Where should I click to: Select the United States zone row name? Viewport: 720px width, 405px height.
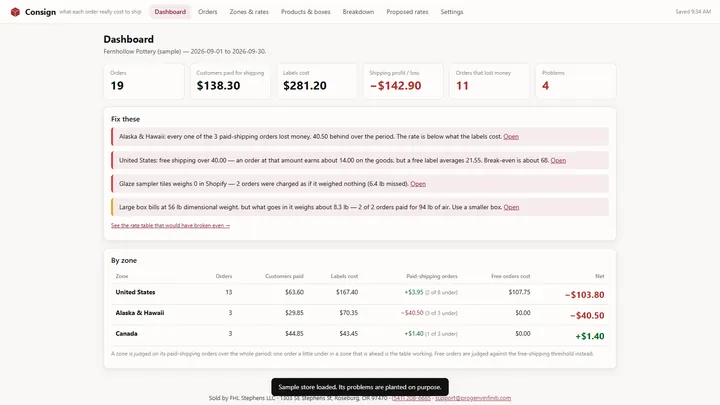135,292
